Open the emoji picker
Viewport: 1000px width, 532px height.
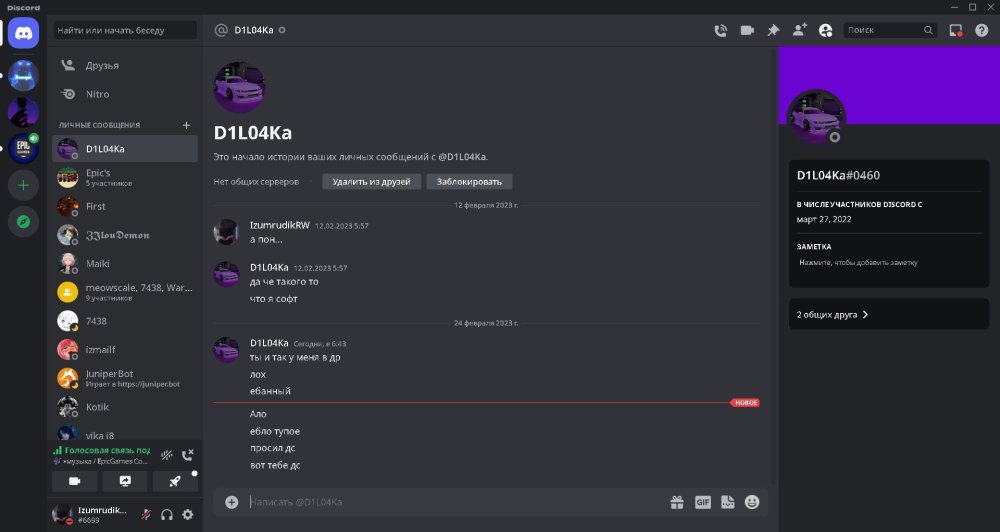[753, 502]
